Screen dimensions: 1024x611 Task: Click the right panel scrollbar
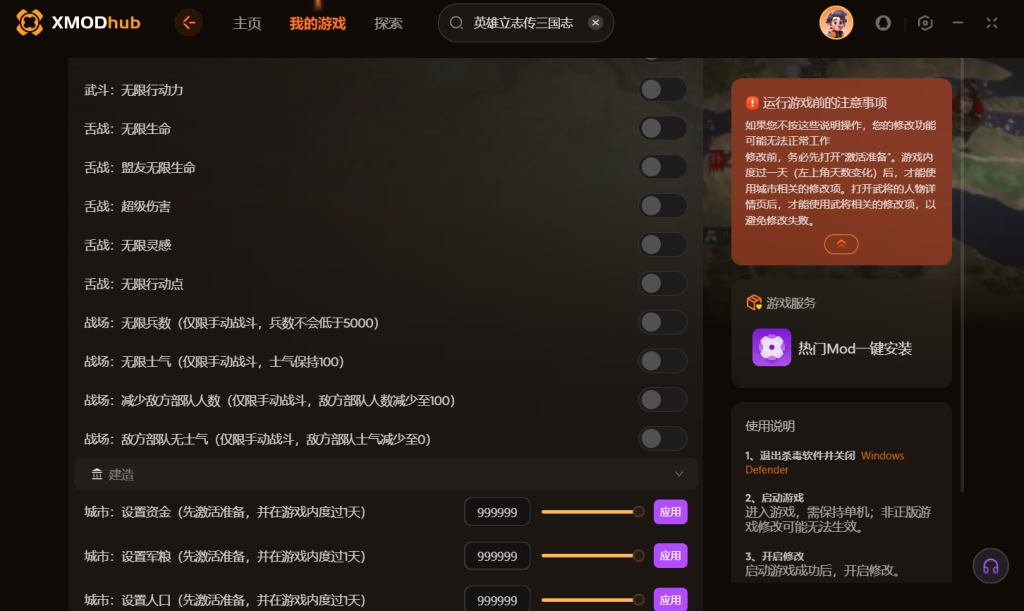962,274
